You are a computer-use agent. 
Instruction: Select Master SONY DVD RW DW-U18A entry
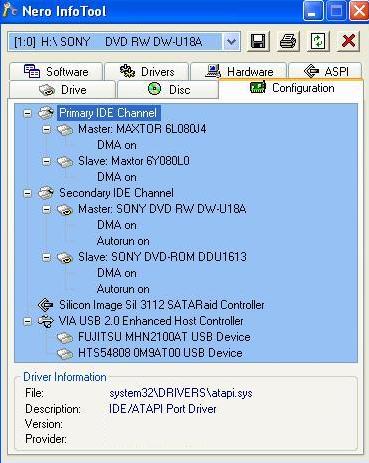tap(162, 209)
